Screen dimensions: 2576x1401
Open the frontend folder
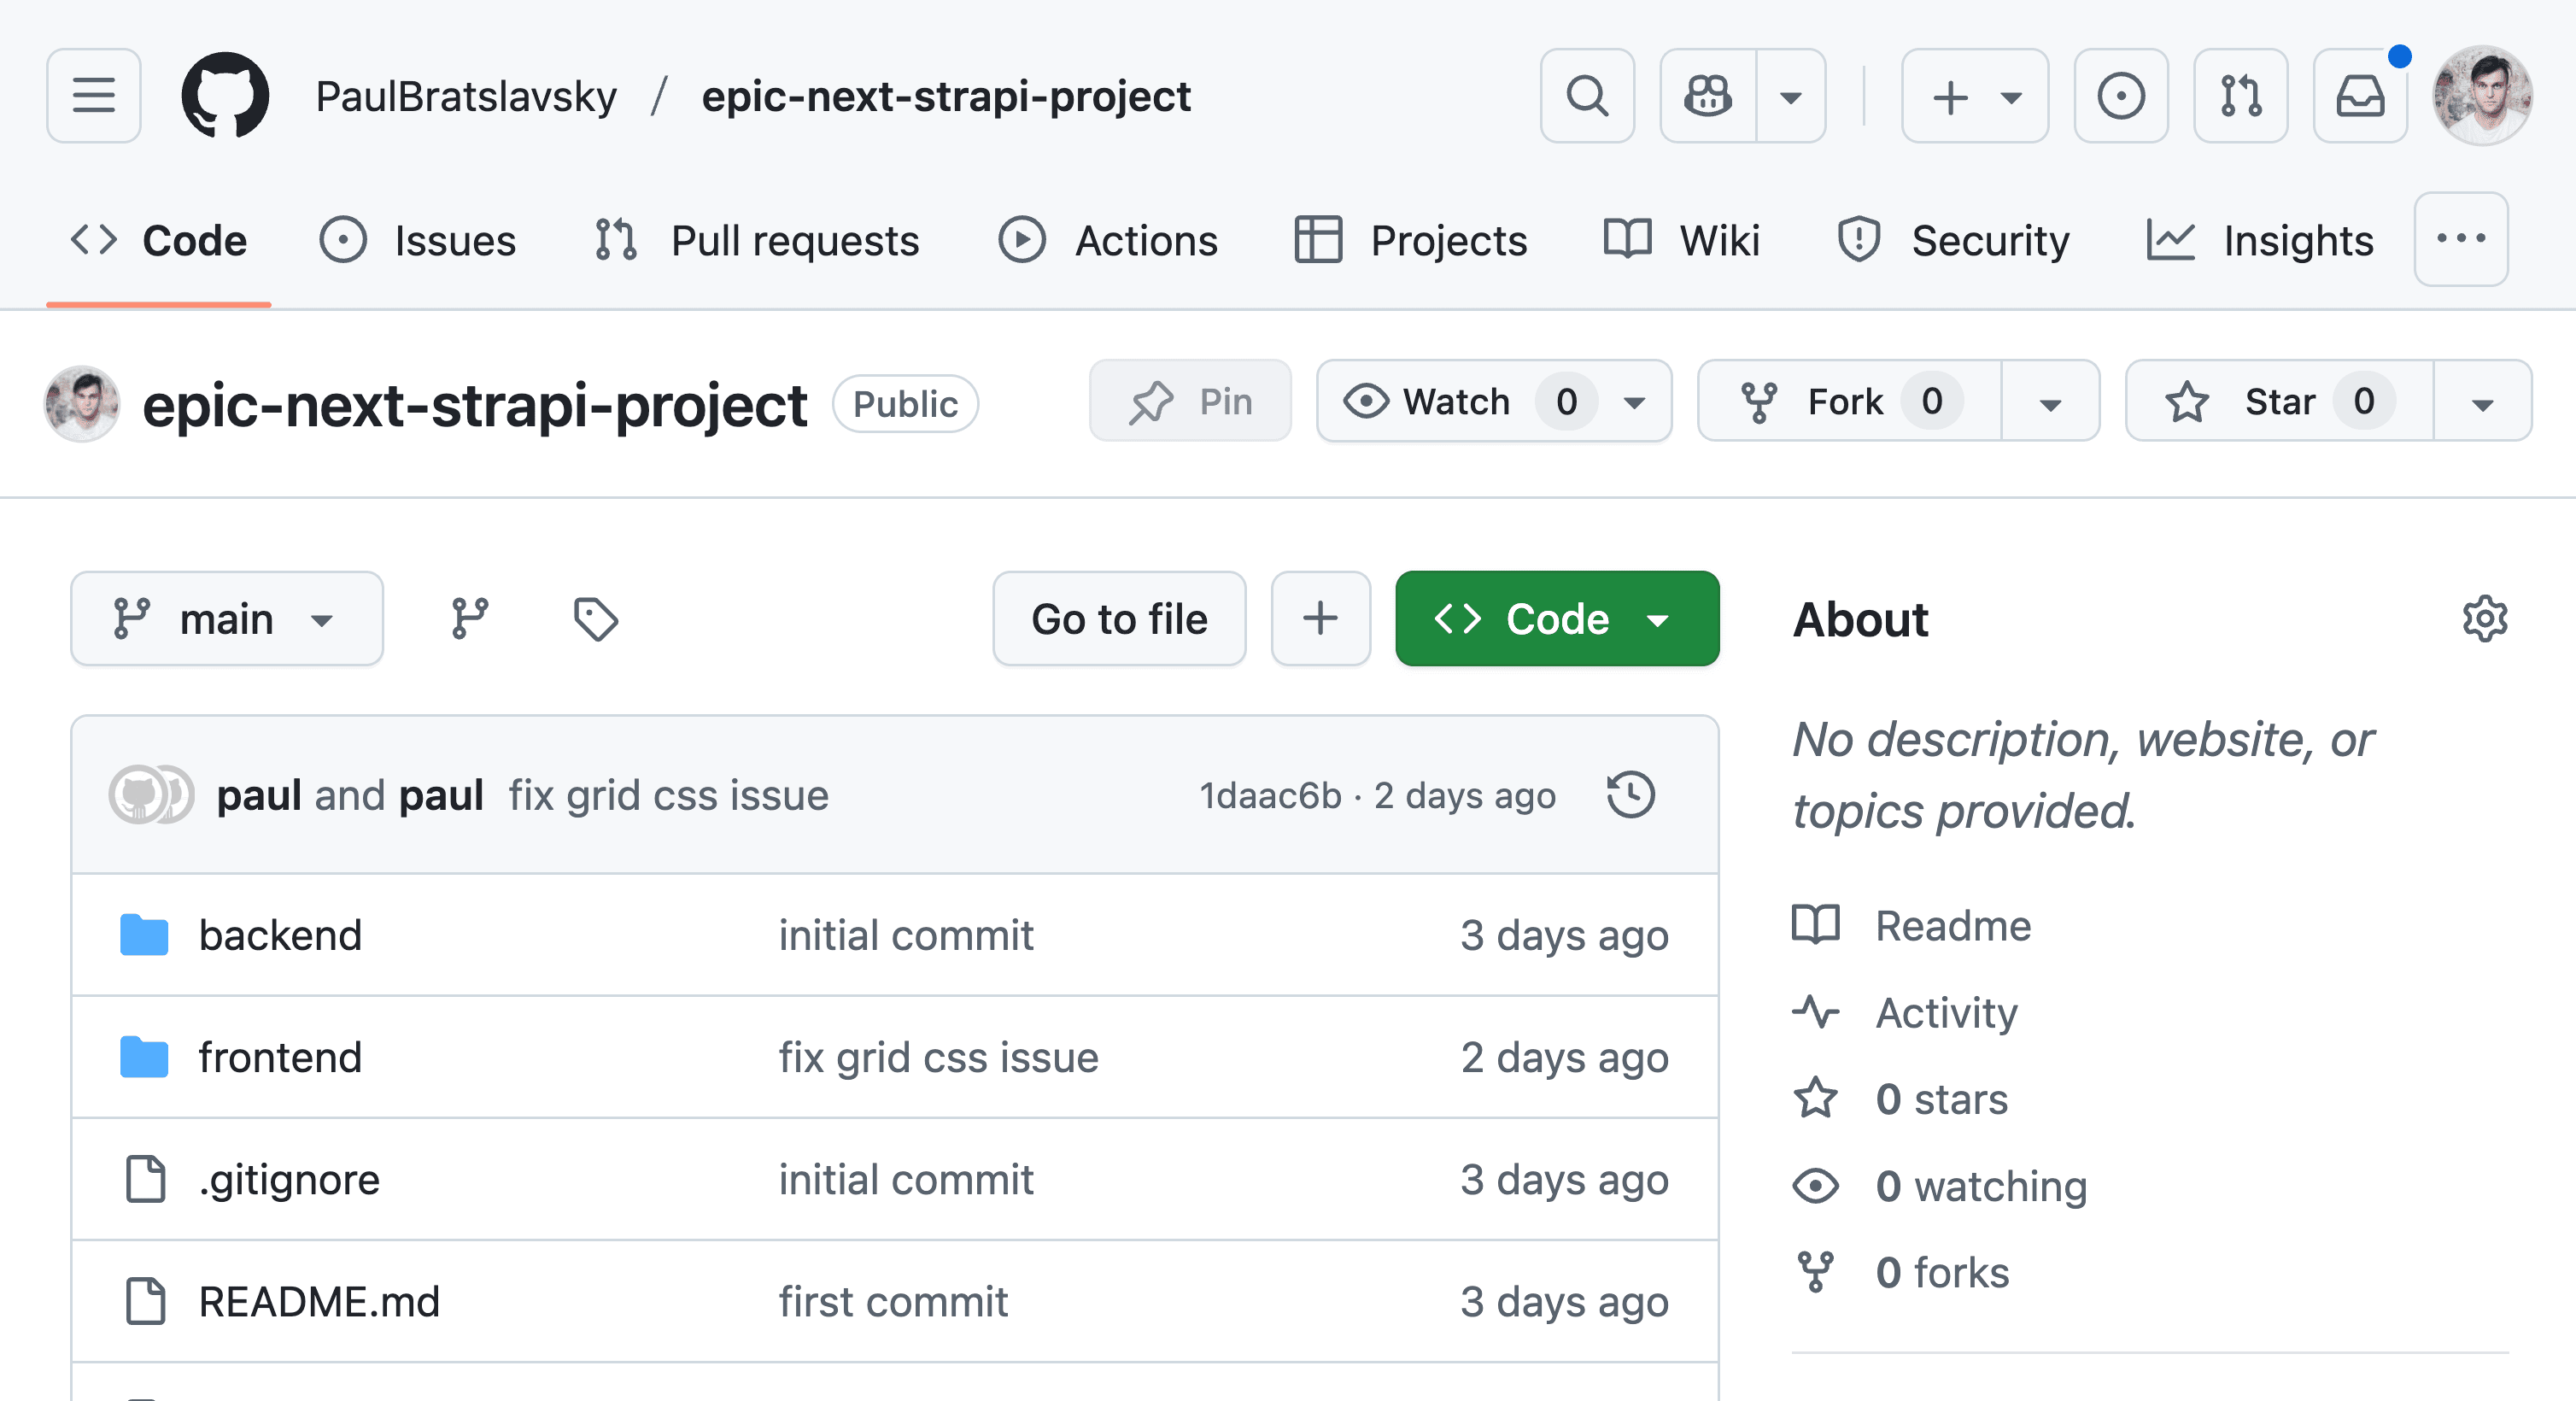tap(280, 1057)
